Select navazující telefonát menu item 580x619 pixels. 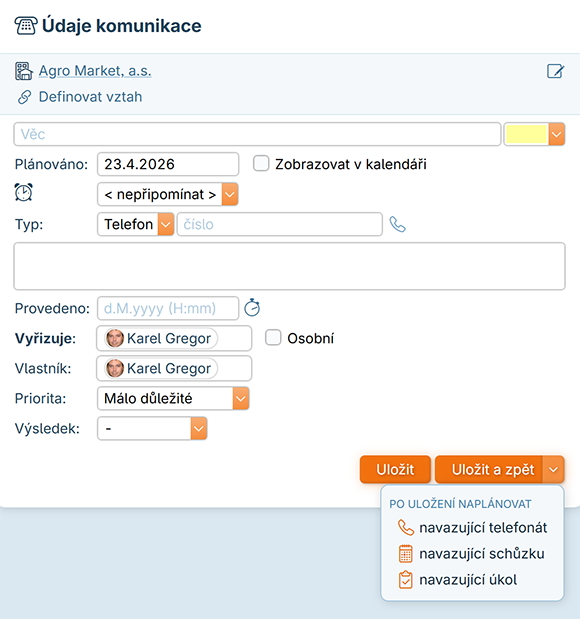pyautogui.click(x=473, y=528)
